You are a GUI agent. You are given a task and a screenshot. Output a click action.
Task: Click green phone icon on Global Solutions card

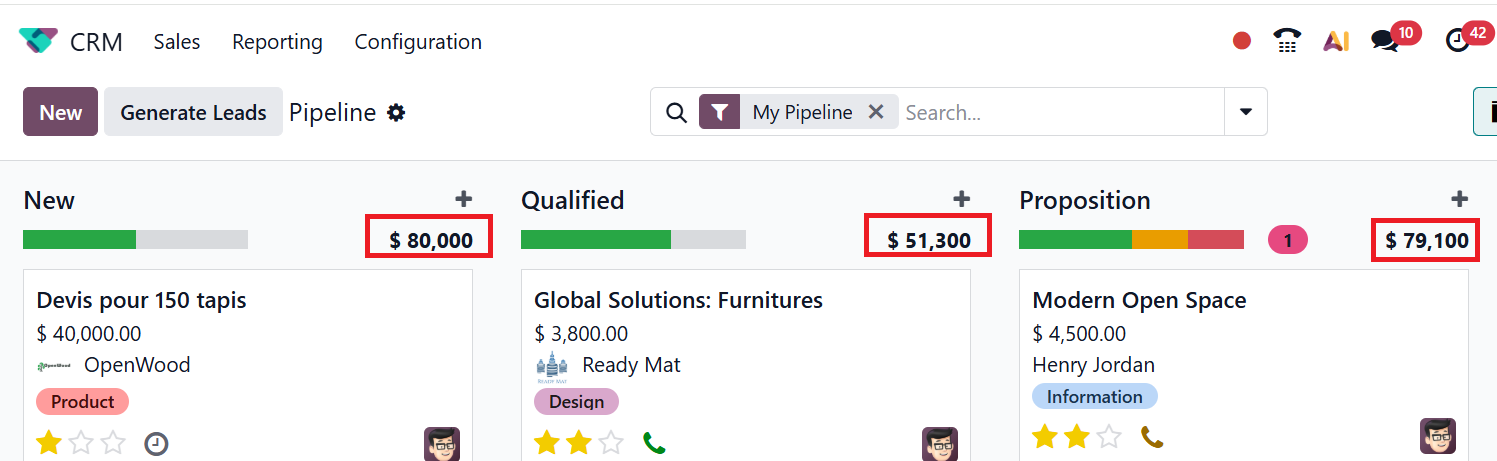click(x=653, y=442)
